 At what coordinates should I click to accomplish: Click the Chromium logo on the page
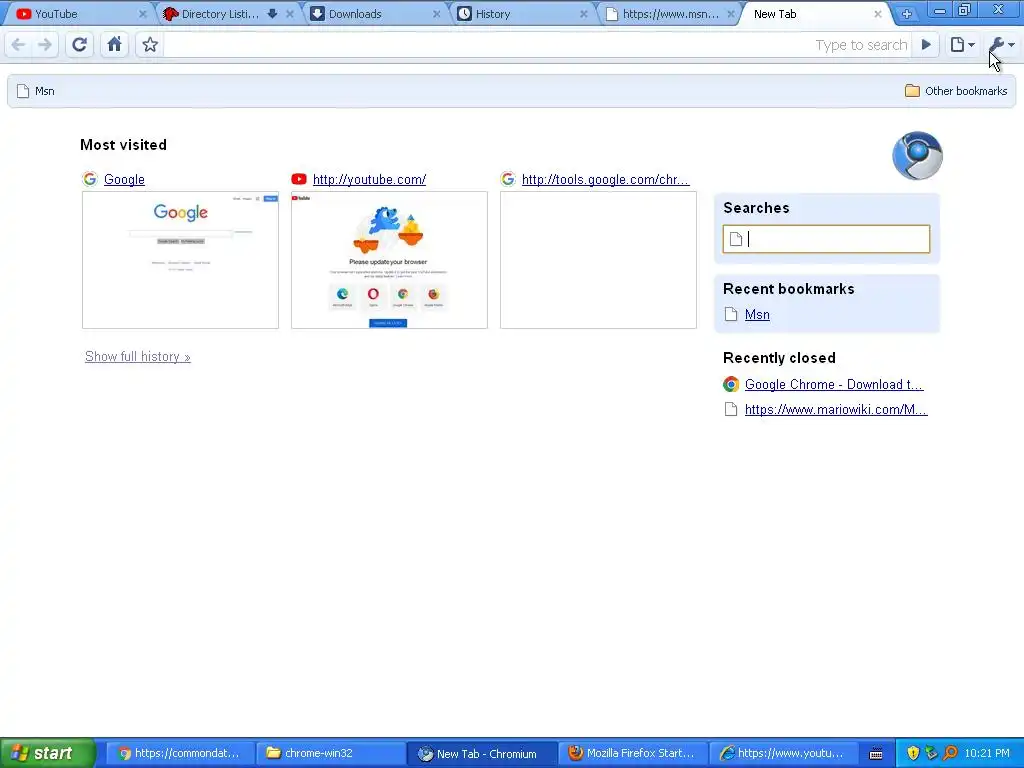coord(918,155)
